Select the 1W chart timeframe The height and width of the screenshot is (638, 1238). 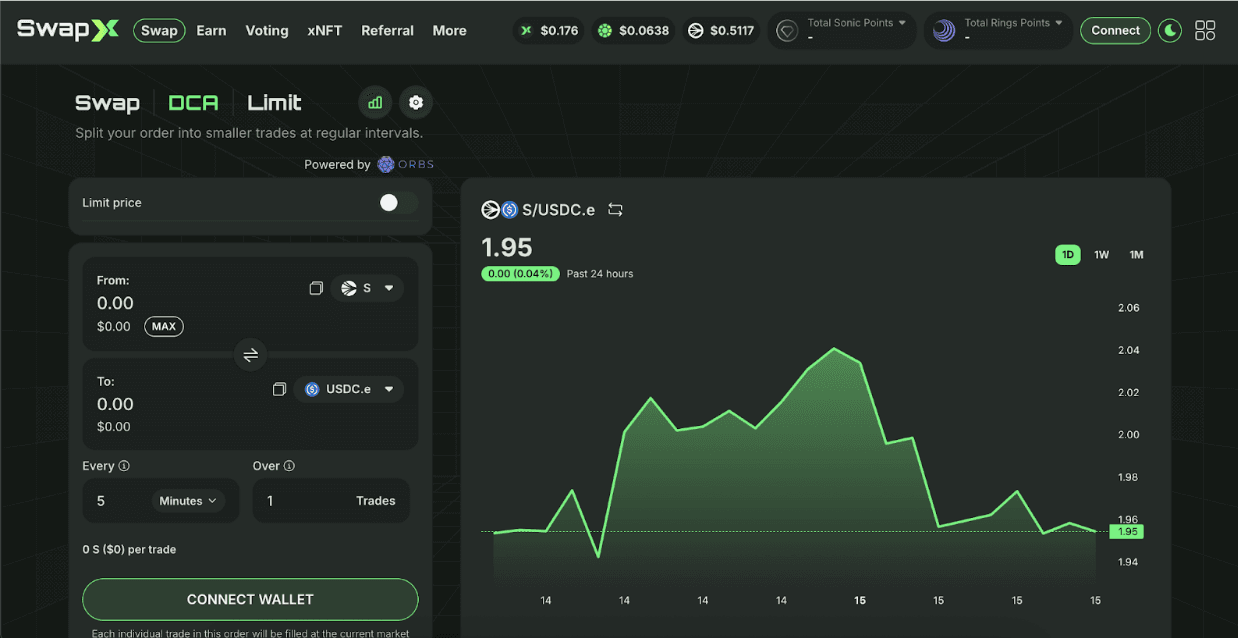(x=1101, y=255)
